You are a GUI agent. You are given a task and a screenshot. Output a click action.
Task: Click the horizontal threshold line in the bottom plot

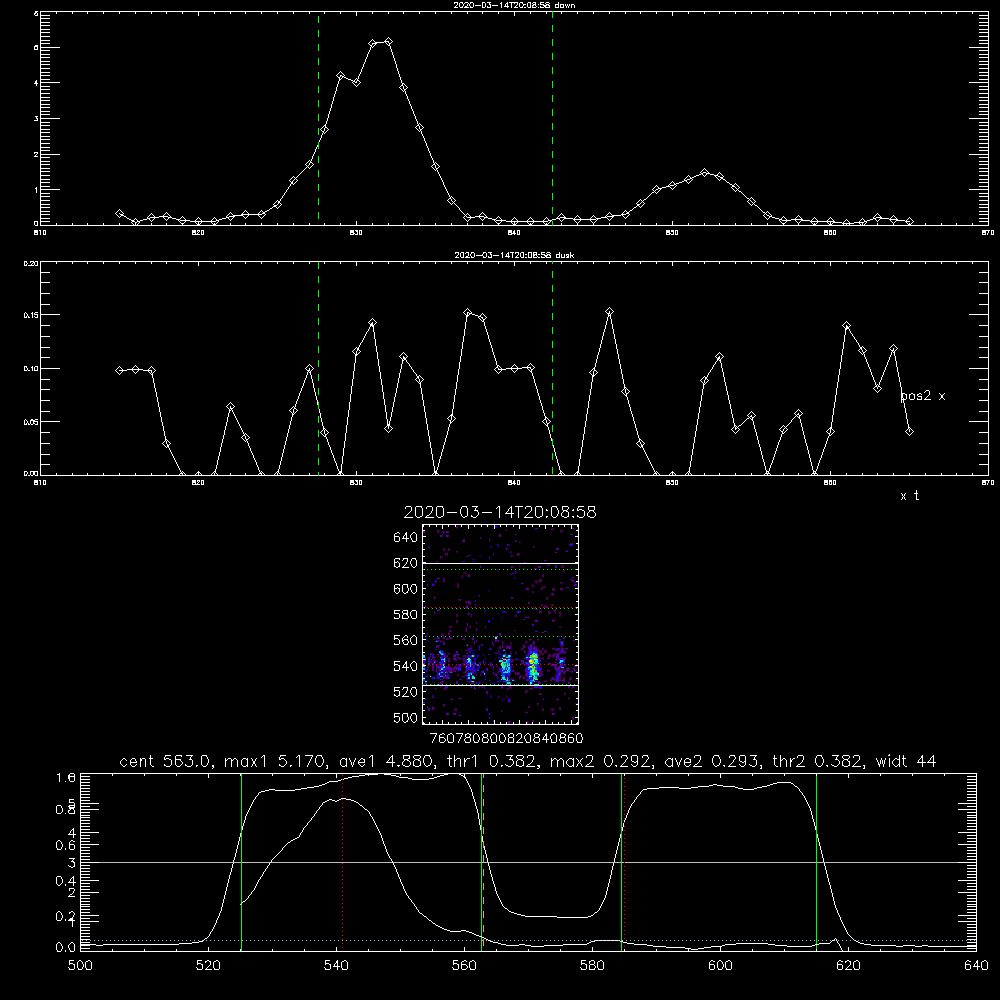point(529,862)
